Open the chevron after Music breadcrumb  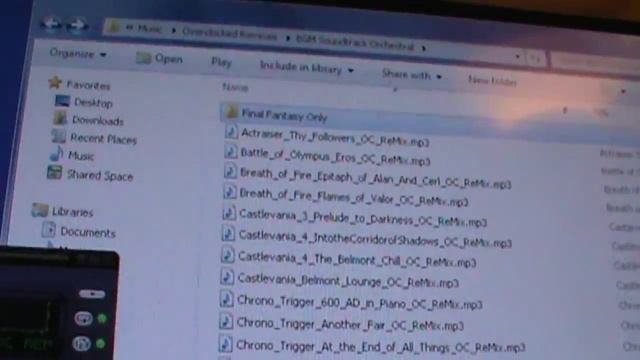tap(173, 31)
